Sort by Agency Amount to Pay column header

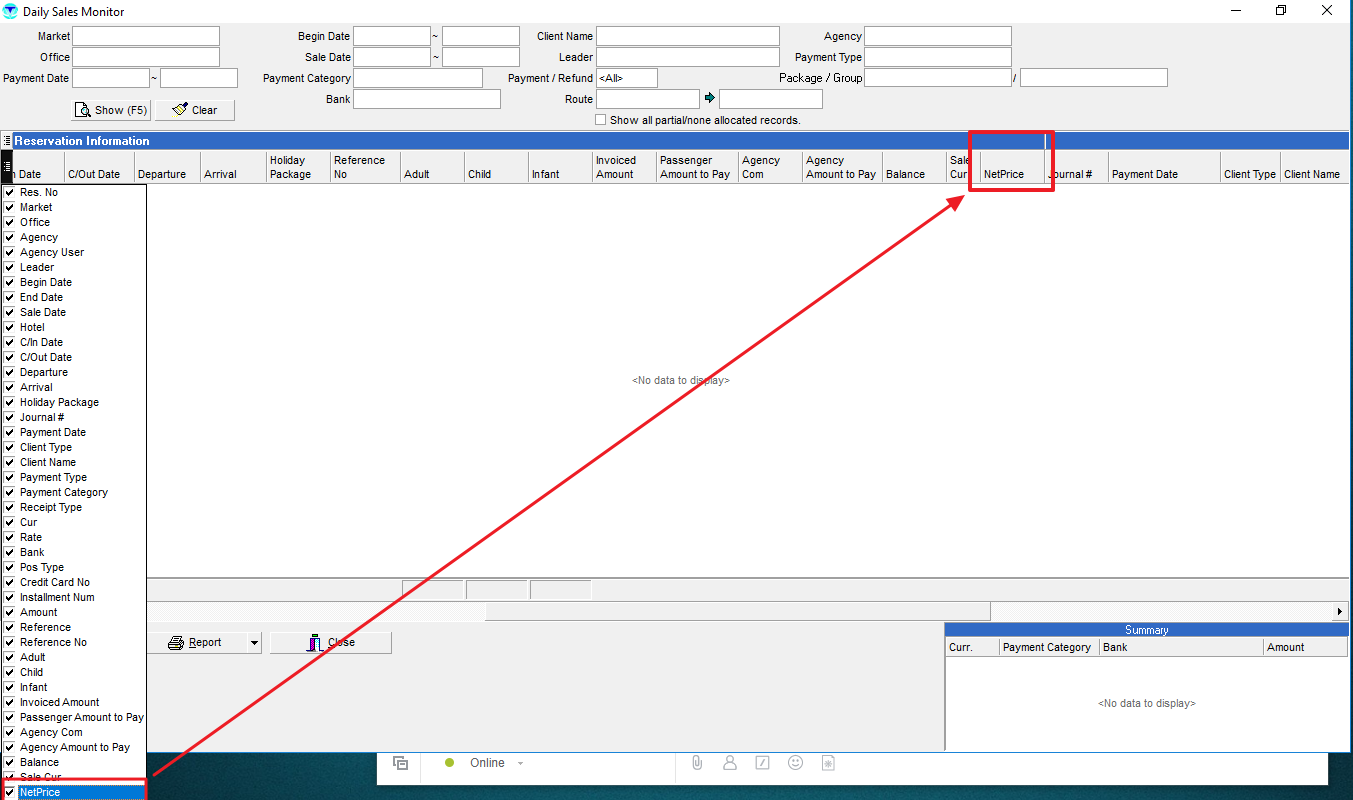click(843, 167)
